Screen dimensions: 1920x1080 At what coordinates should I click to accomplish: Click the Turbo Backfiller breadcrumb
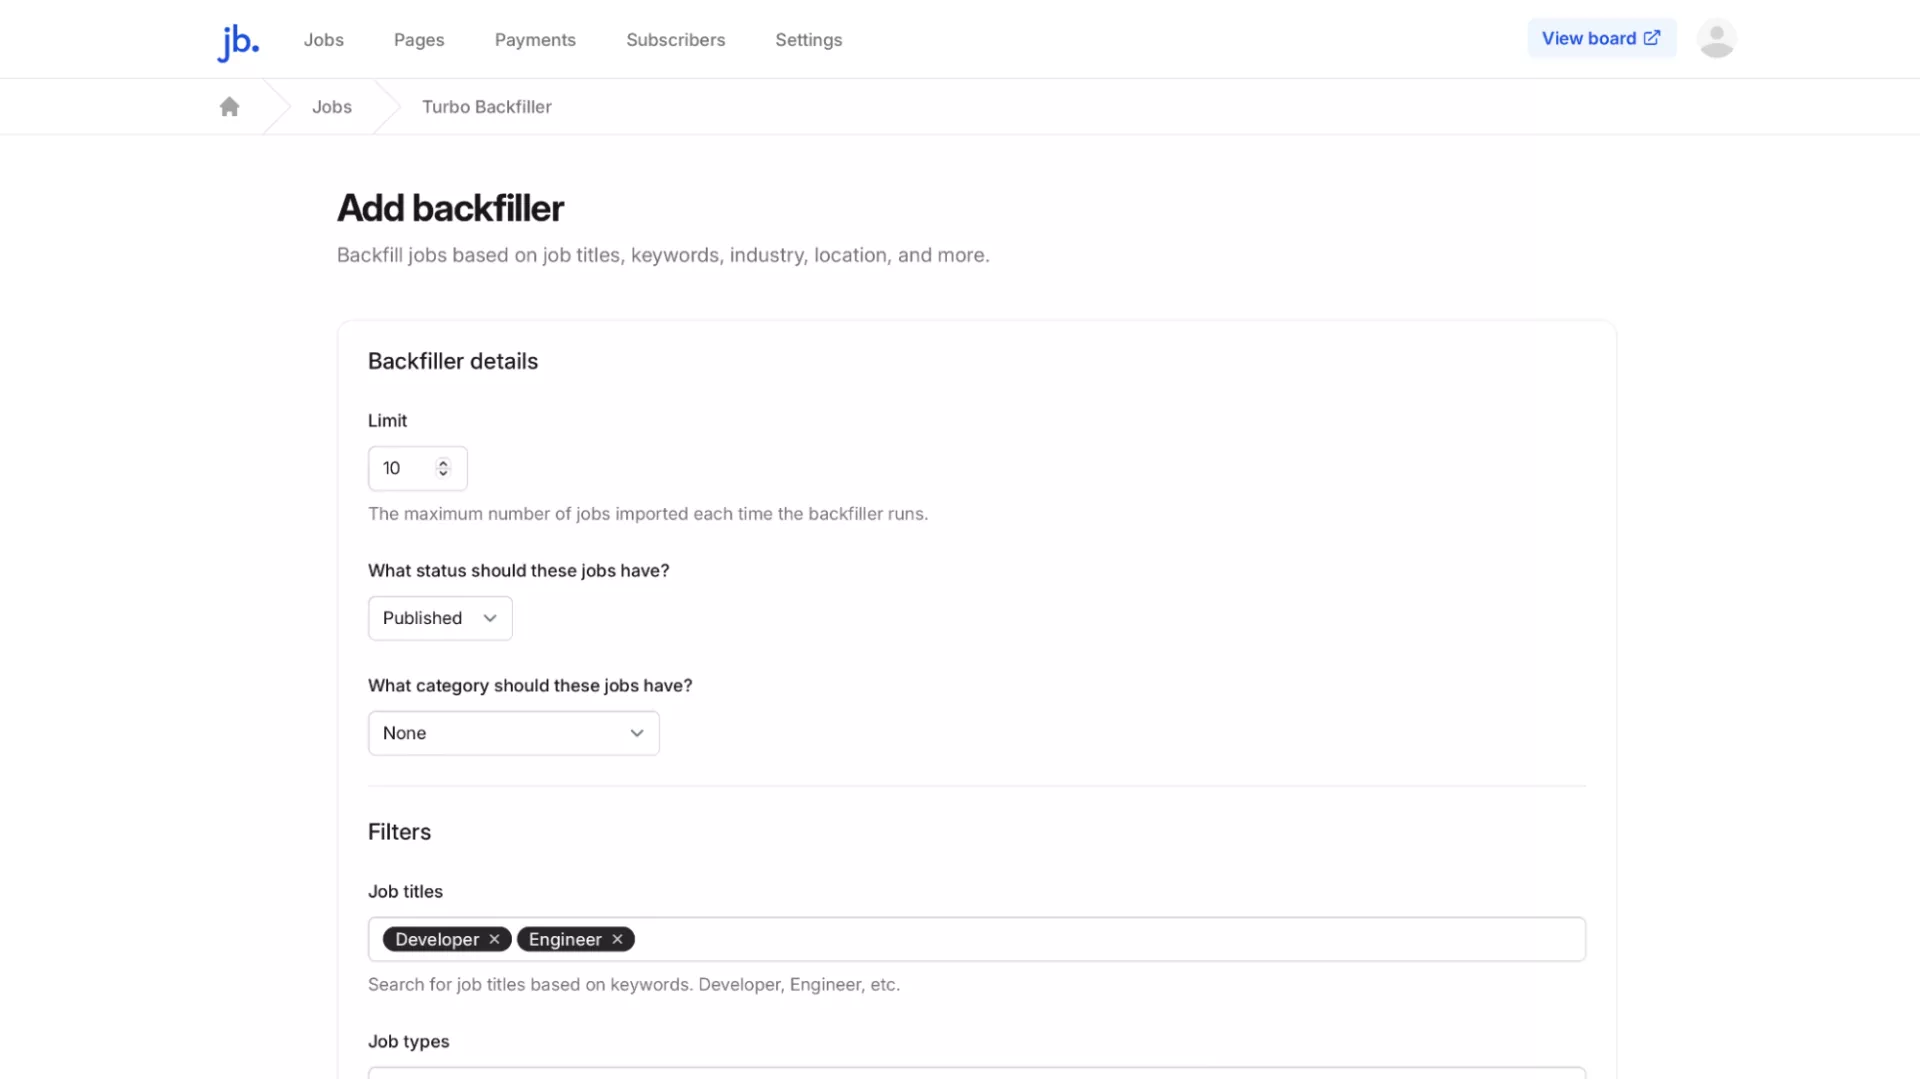tap(486, 107)
